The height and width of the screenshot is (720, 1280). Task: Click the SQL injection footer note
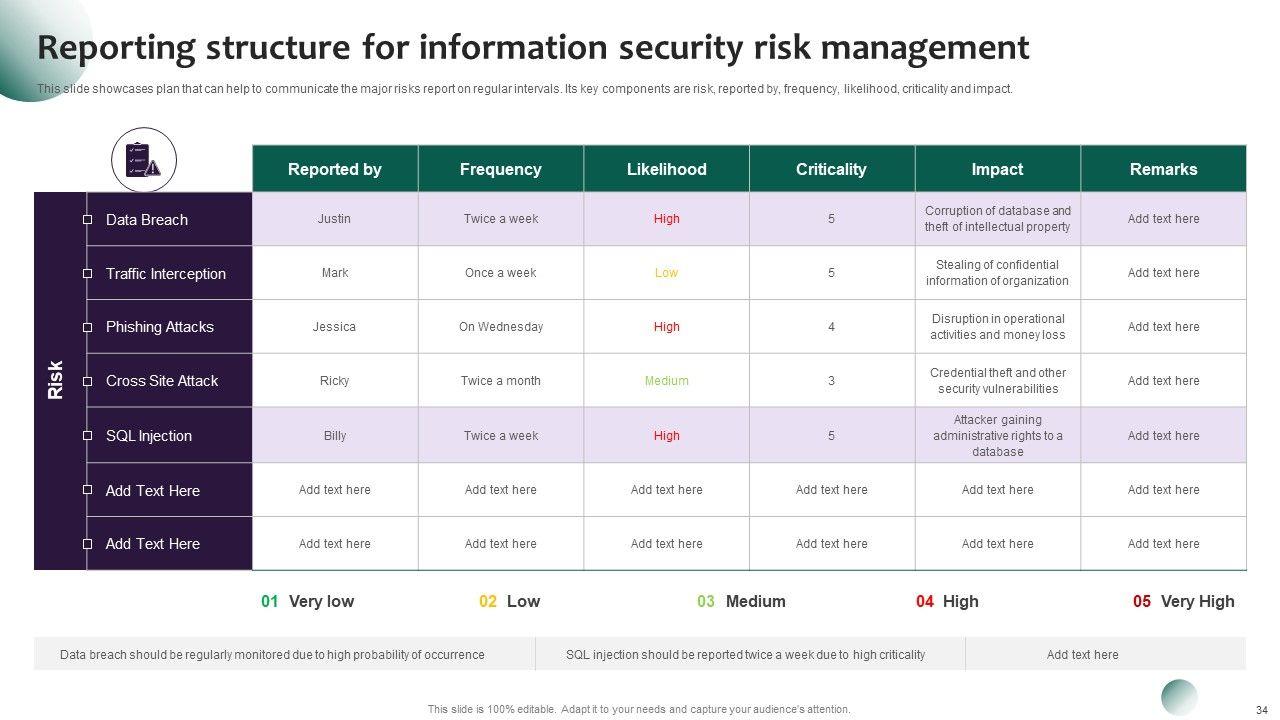[745, 655]
